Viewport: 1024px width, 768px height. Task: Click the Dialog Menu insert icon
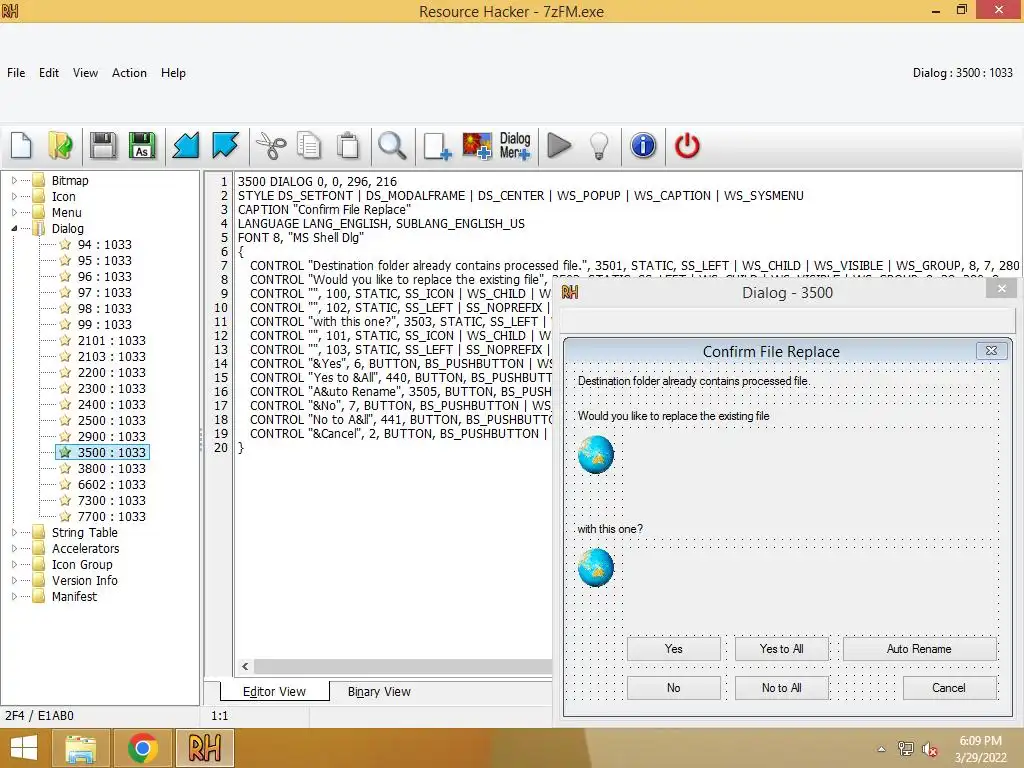(x=515, y=145)
